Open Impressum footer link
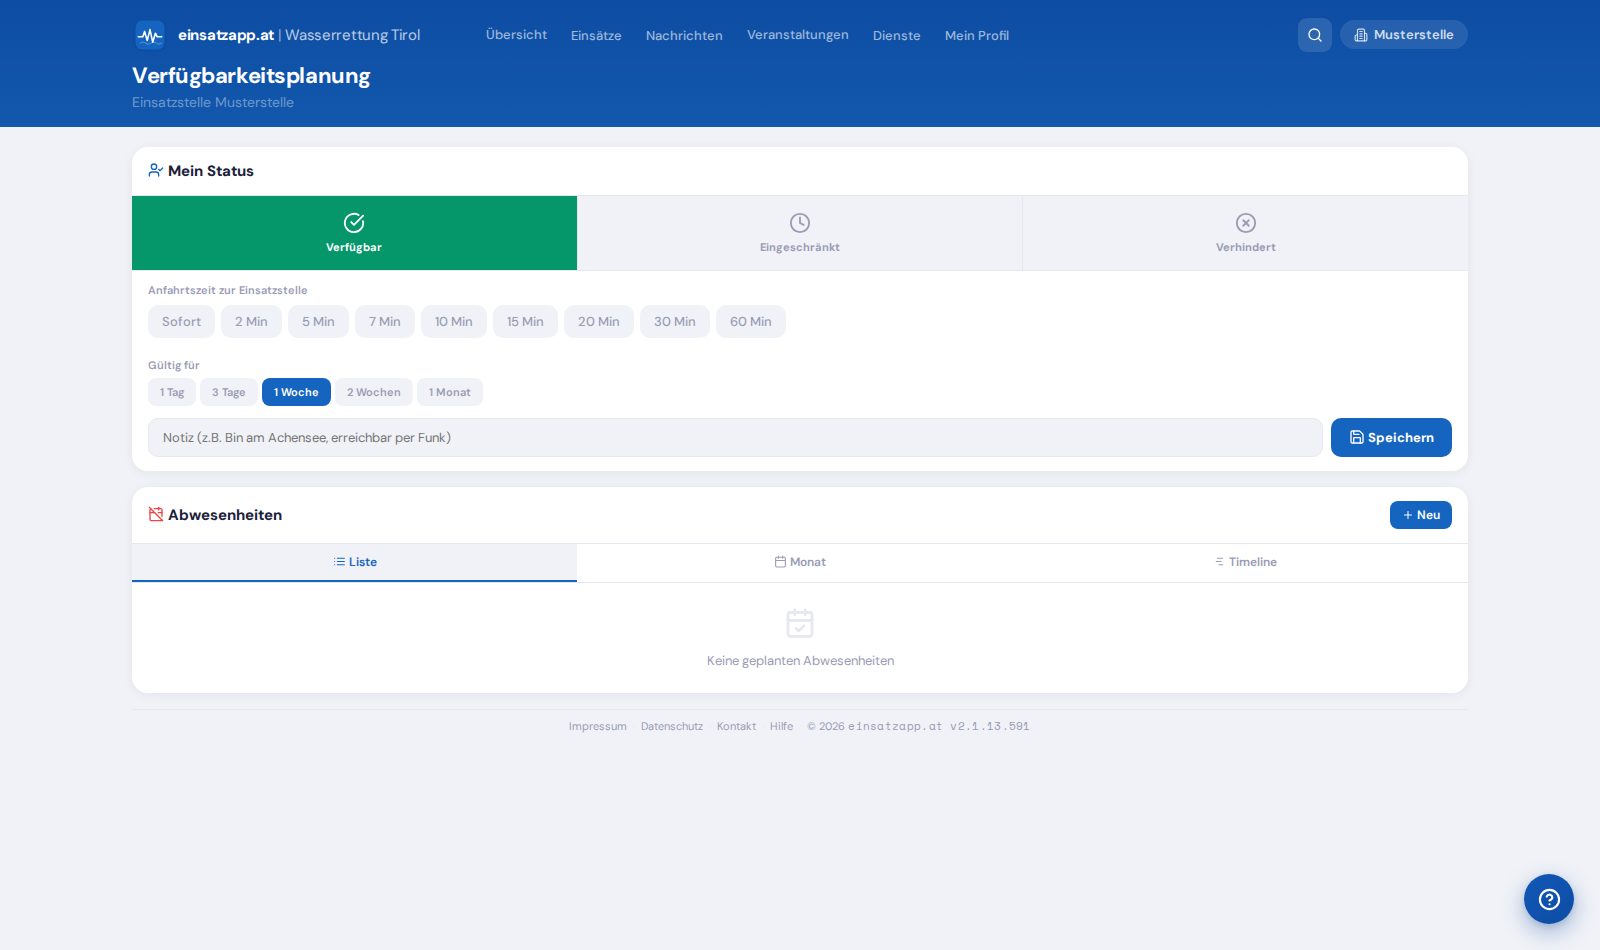This screenshot has height=950, width=1600. 598,726
